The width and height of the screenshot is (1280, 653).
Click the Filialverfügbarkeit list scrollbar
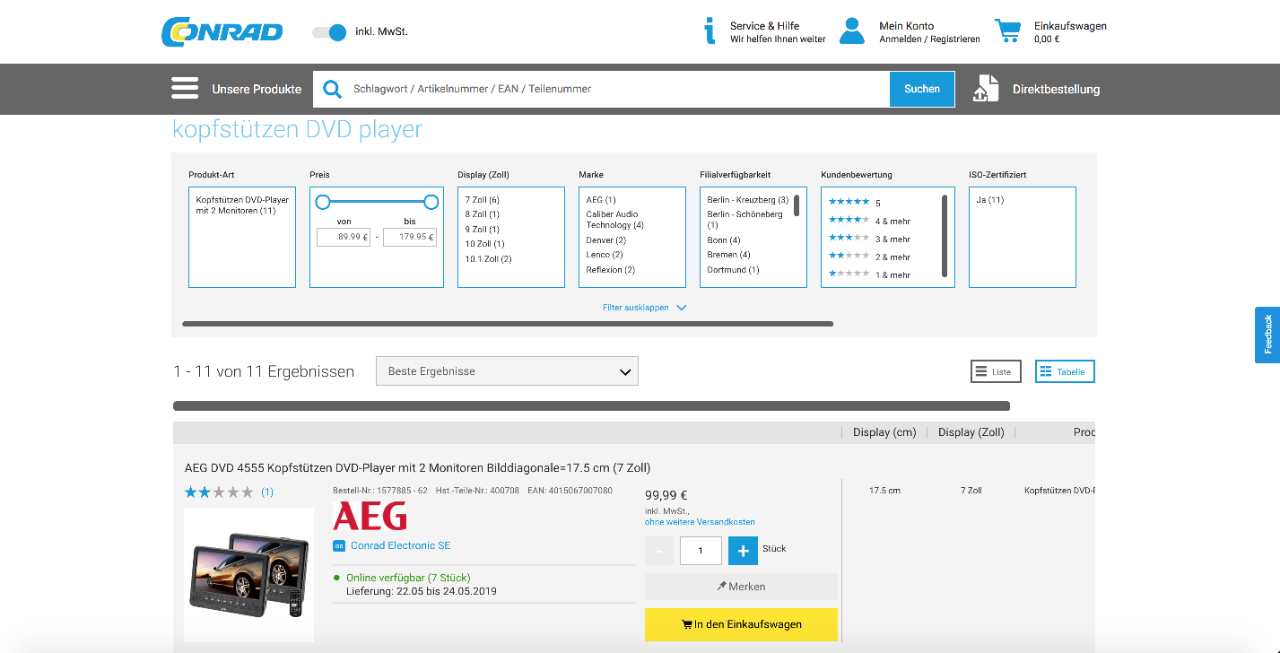point(797,205)
